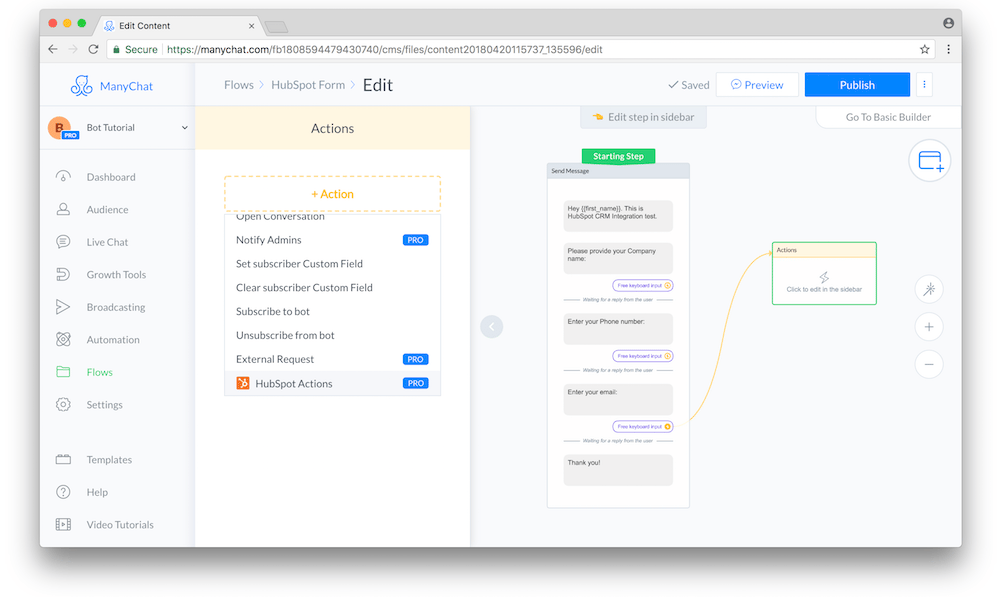Click the 'Thank you!' message block
This screenshot has width=1000, height=597.
[x=618, y=470]
